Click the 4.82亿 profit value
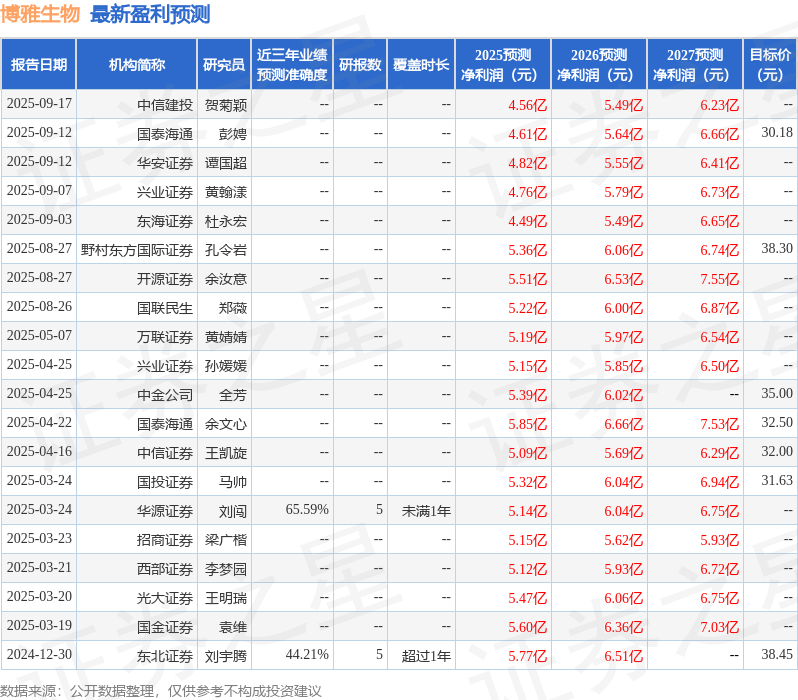Image resolution: width=798 pixels, height=700 pixels. click(x=527, y=163)
